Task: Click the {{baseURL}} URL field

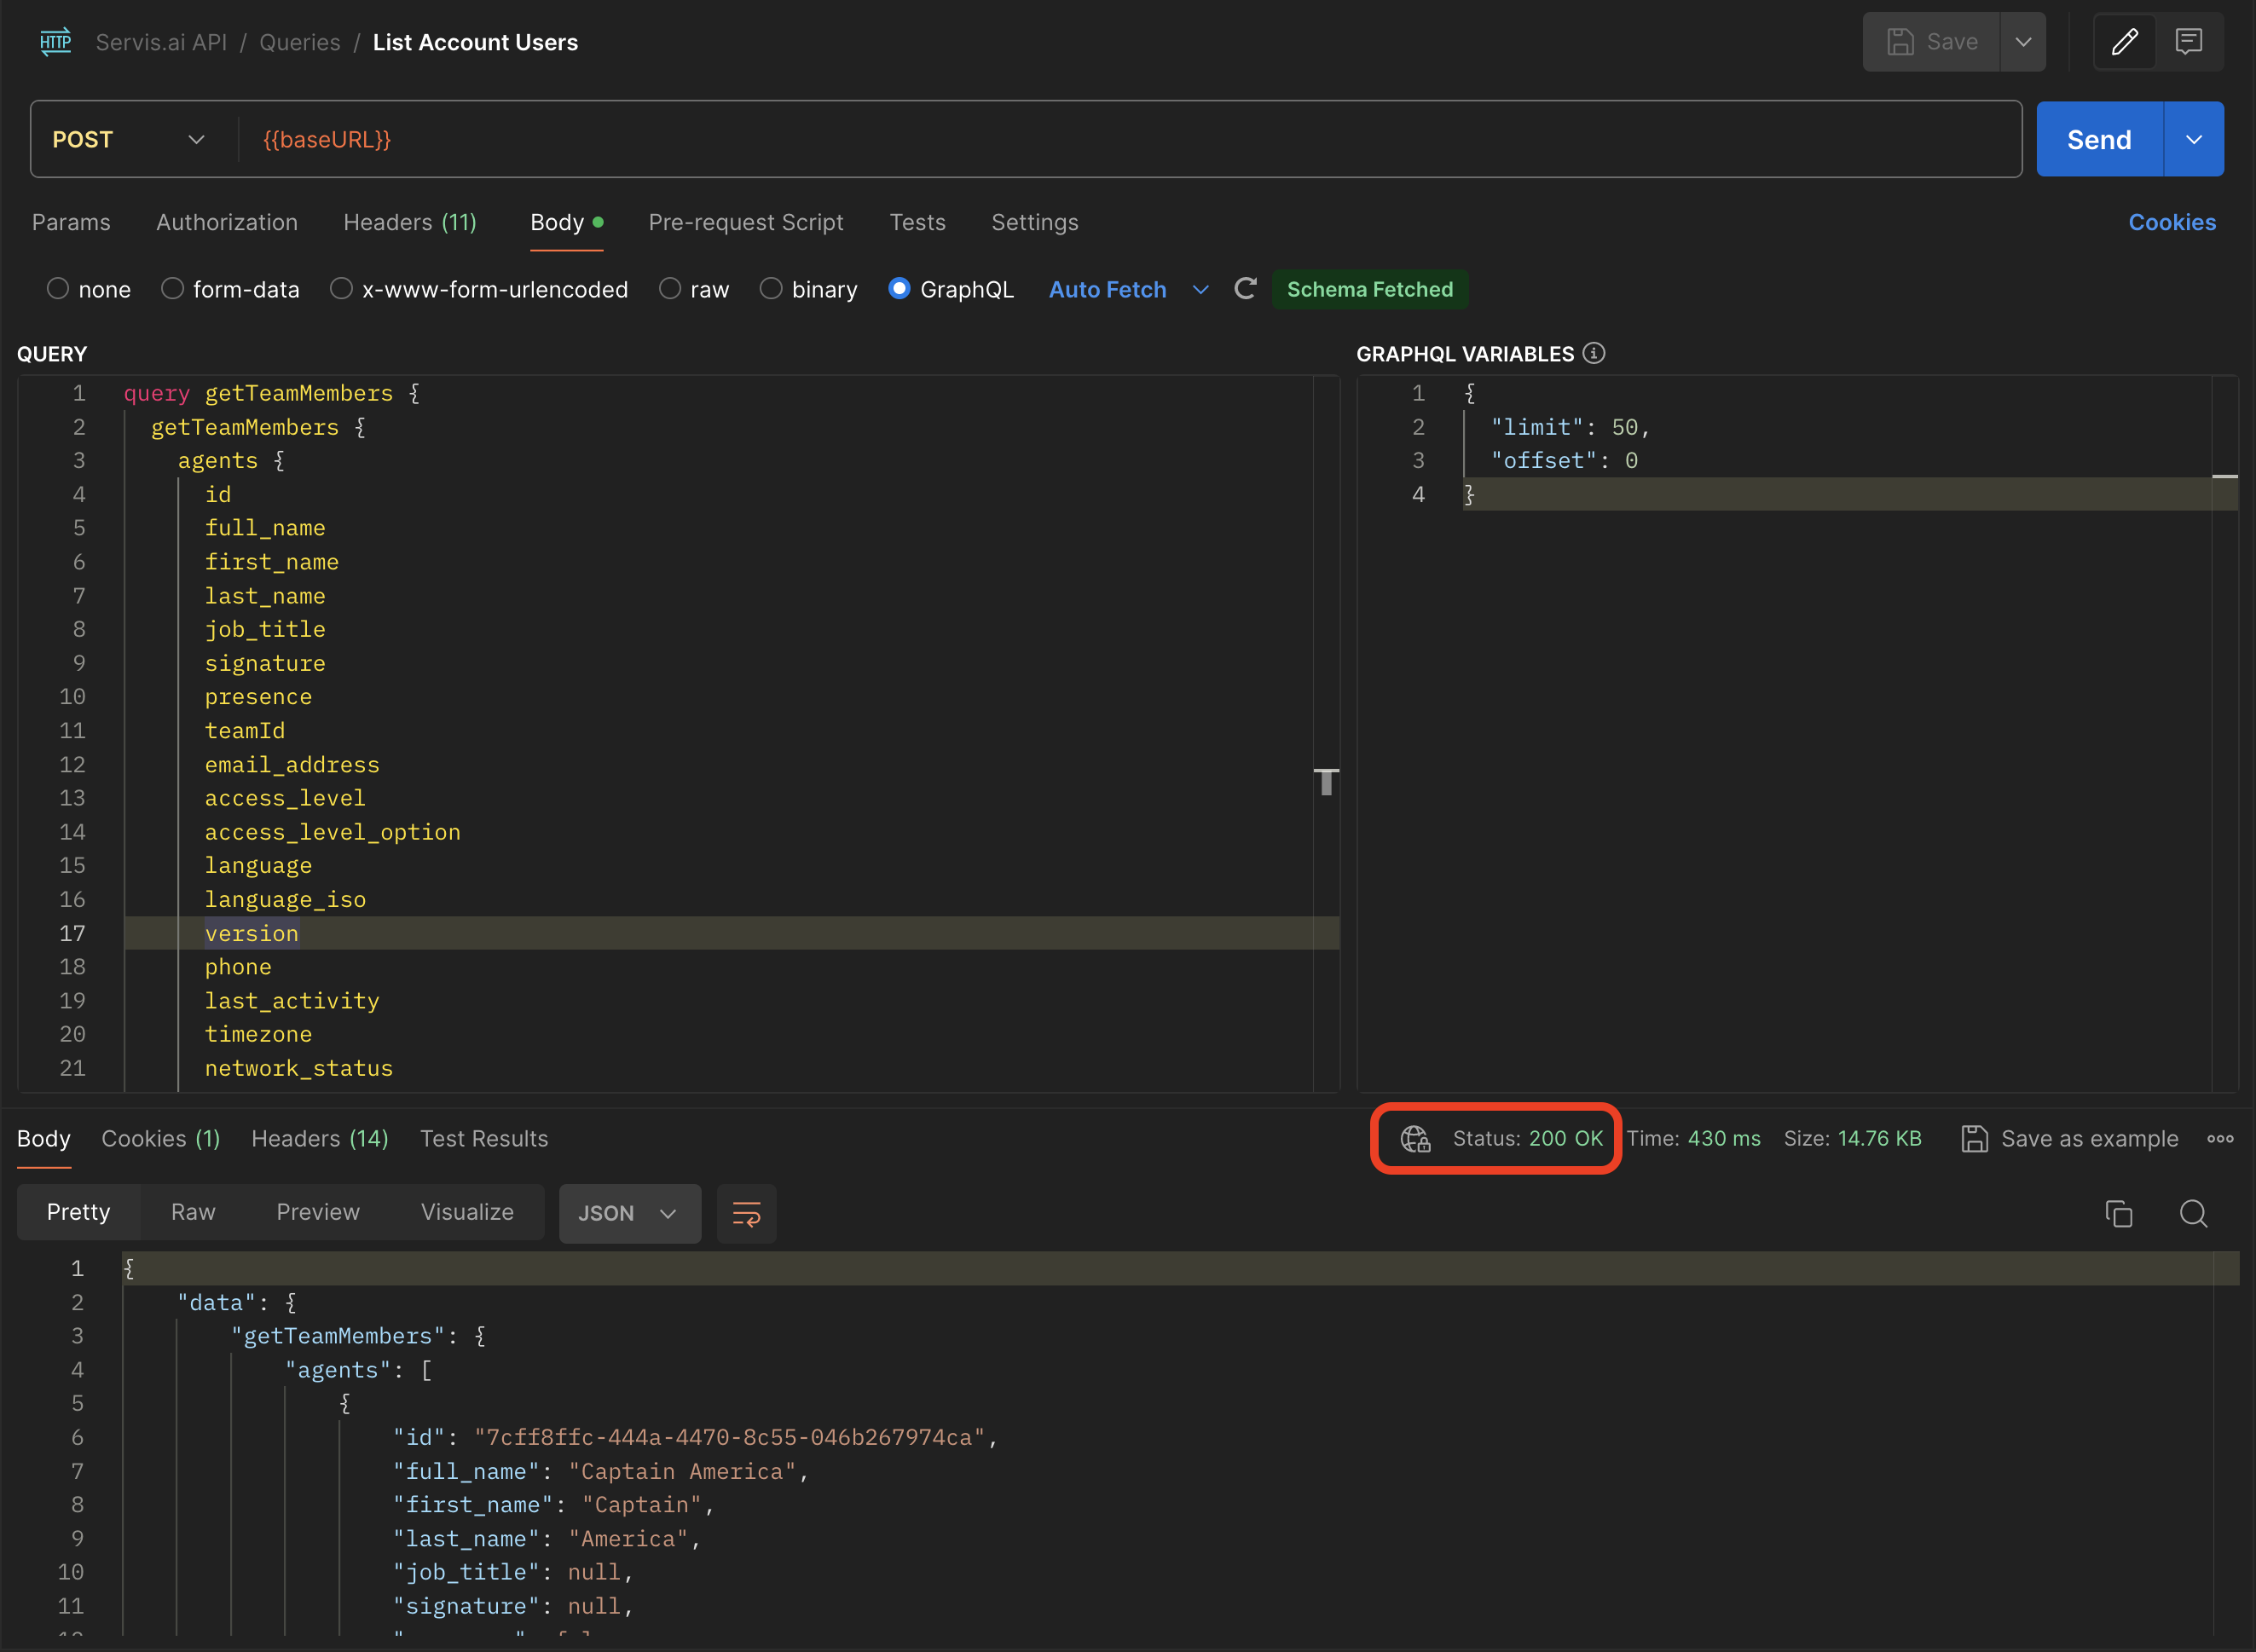Action: [1130, 139]
